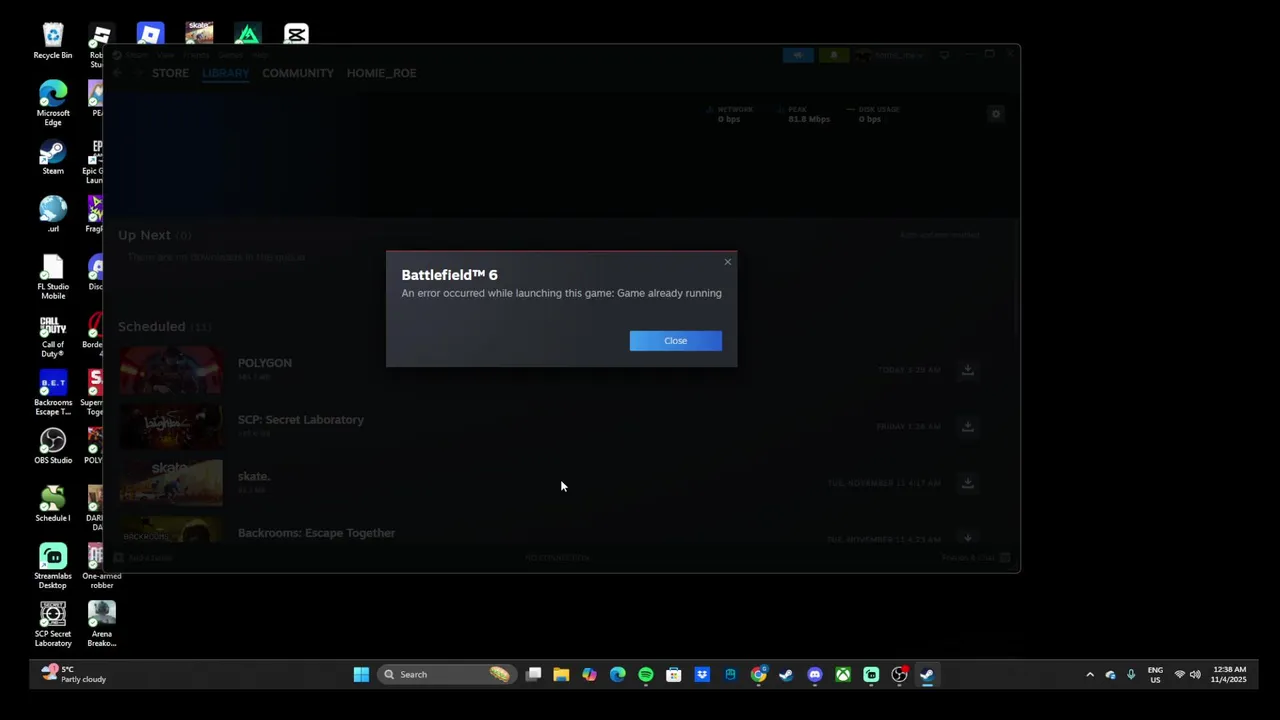
Task: Open OBS Studio from the taskbar
Action: [899, 675]
